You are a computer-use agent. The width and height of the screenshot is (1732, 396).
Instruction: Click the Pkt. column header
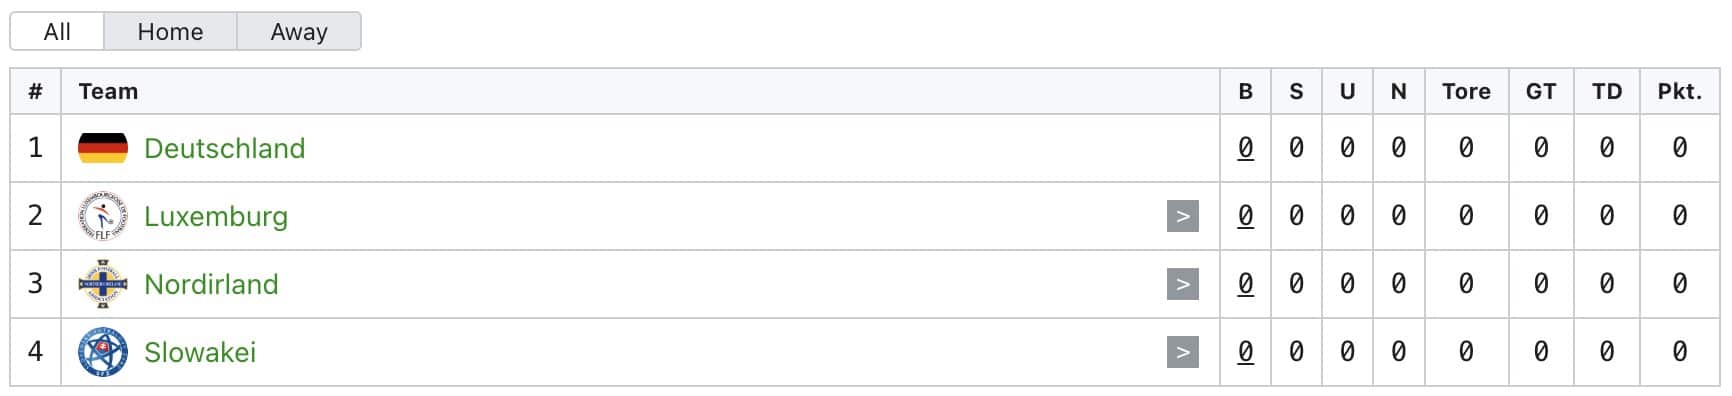1679,91
